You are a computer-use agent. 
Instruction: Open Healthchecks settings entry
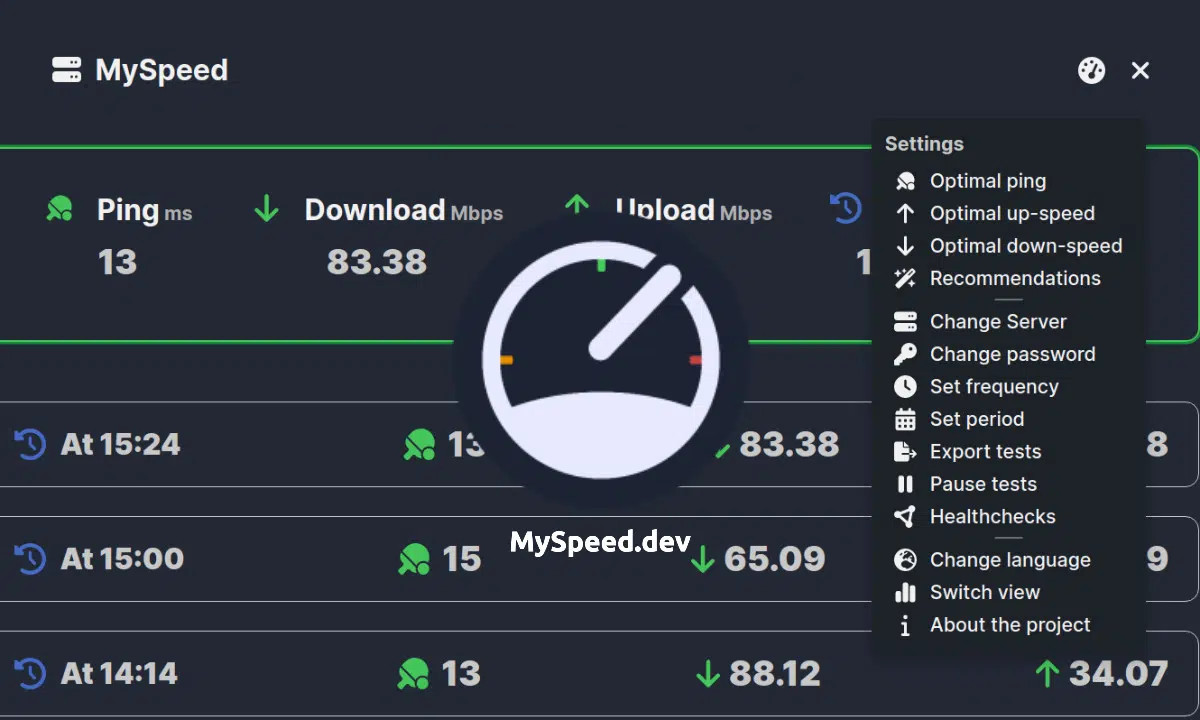[992, 517]
